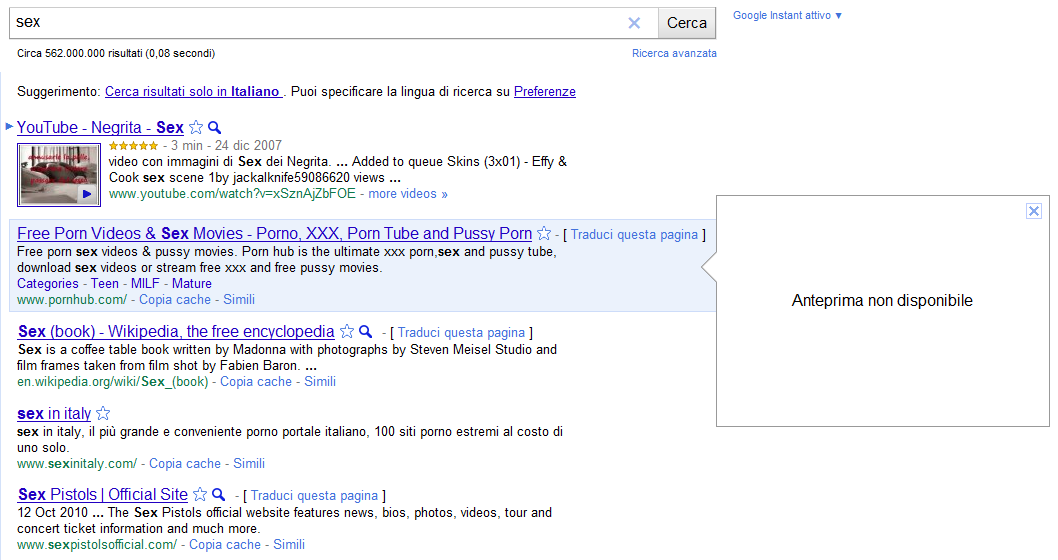1058x560 pixels.
Task: Star the Free Porn Videos result
Action: [x=544, y=233]
